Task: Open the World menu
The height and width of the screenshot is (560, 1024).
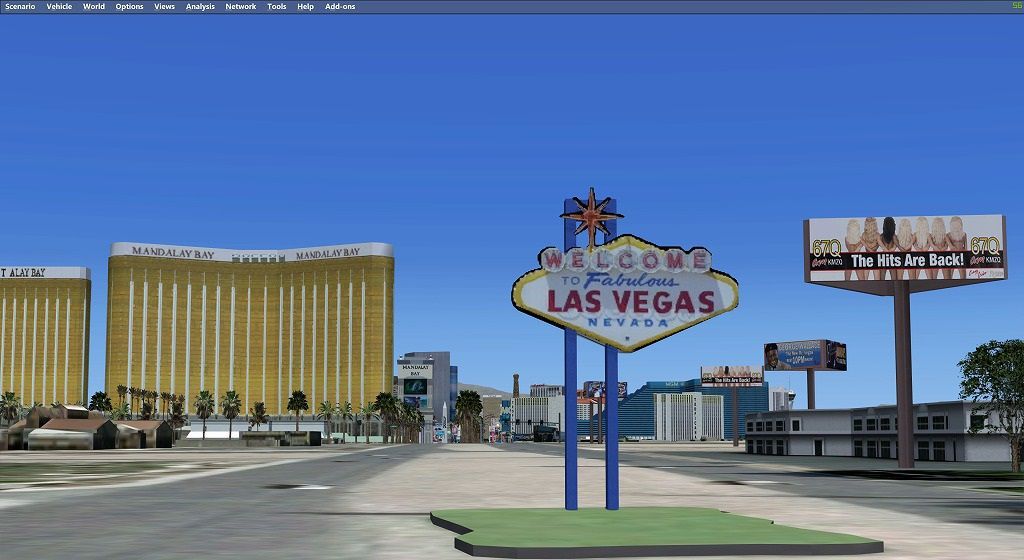Action: pos(94,7)
